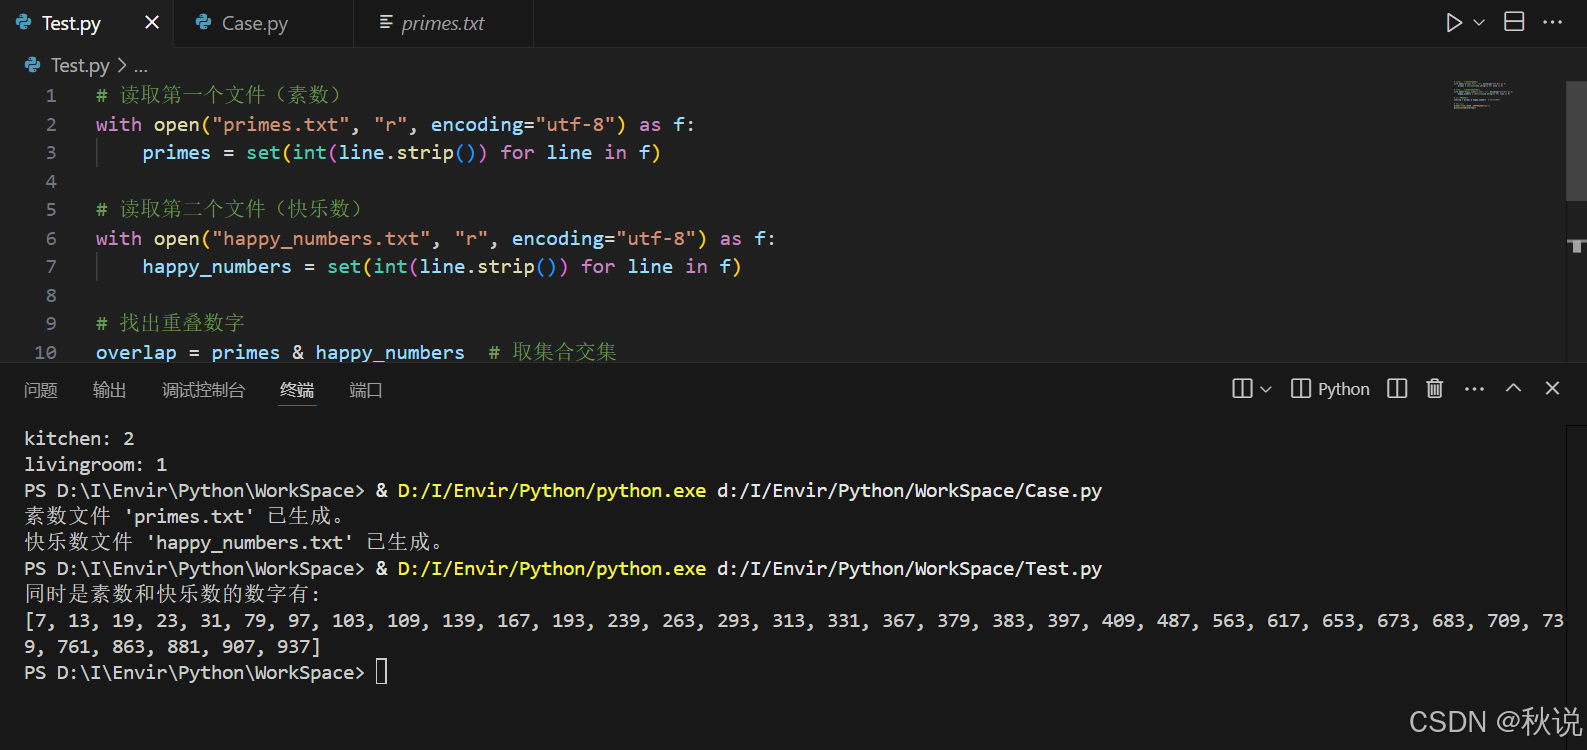Screen dimensions: 1587x750
Task: Split the terminal
Action: point(1397,389)
